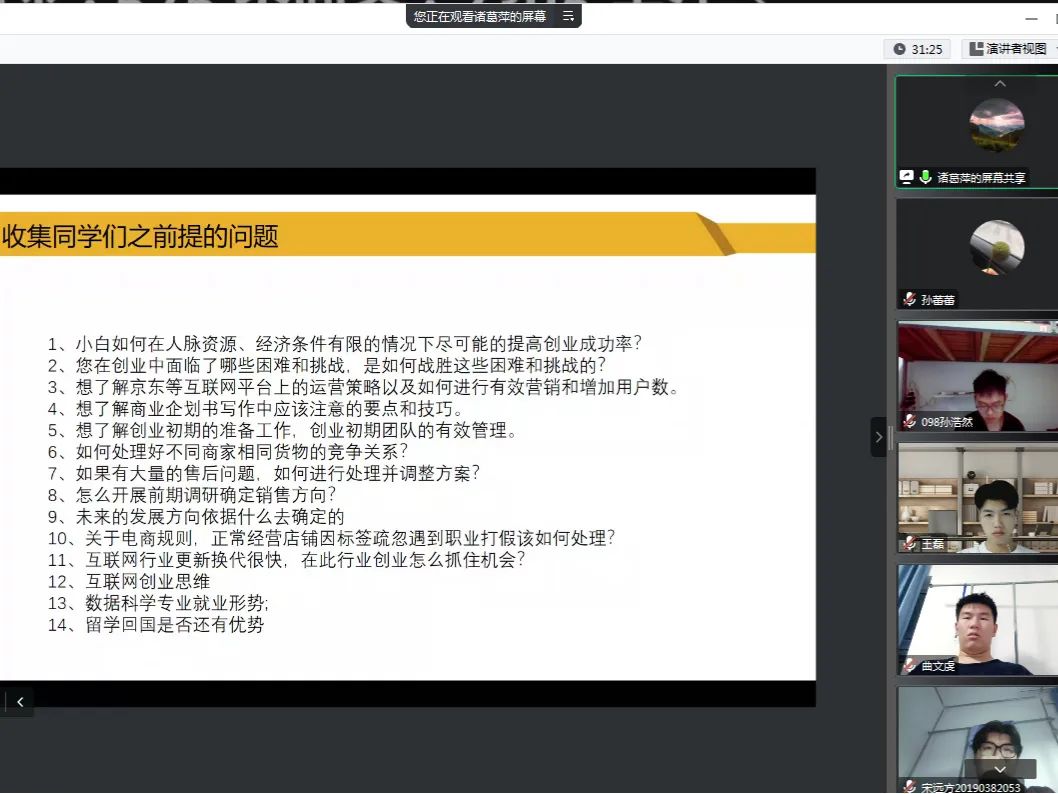This screenshot has width=1058, height=794.
Task: Click muted mic icon next to 曲文虔
Action: click(909, 665)
